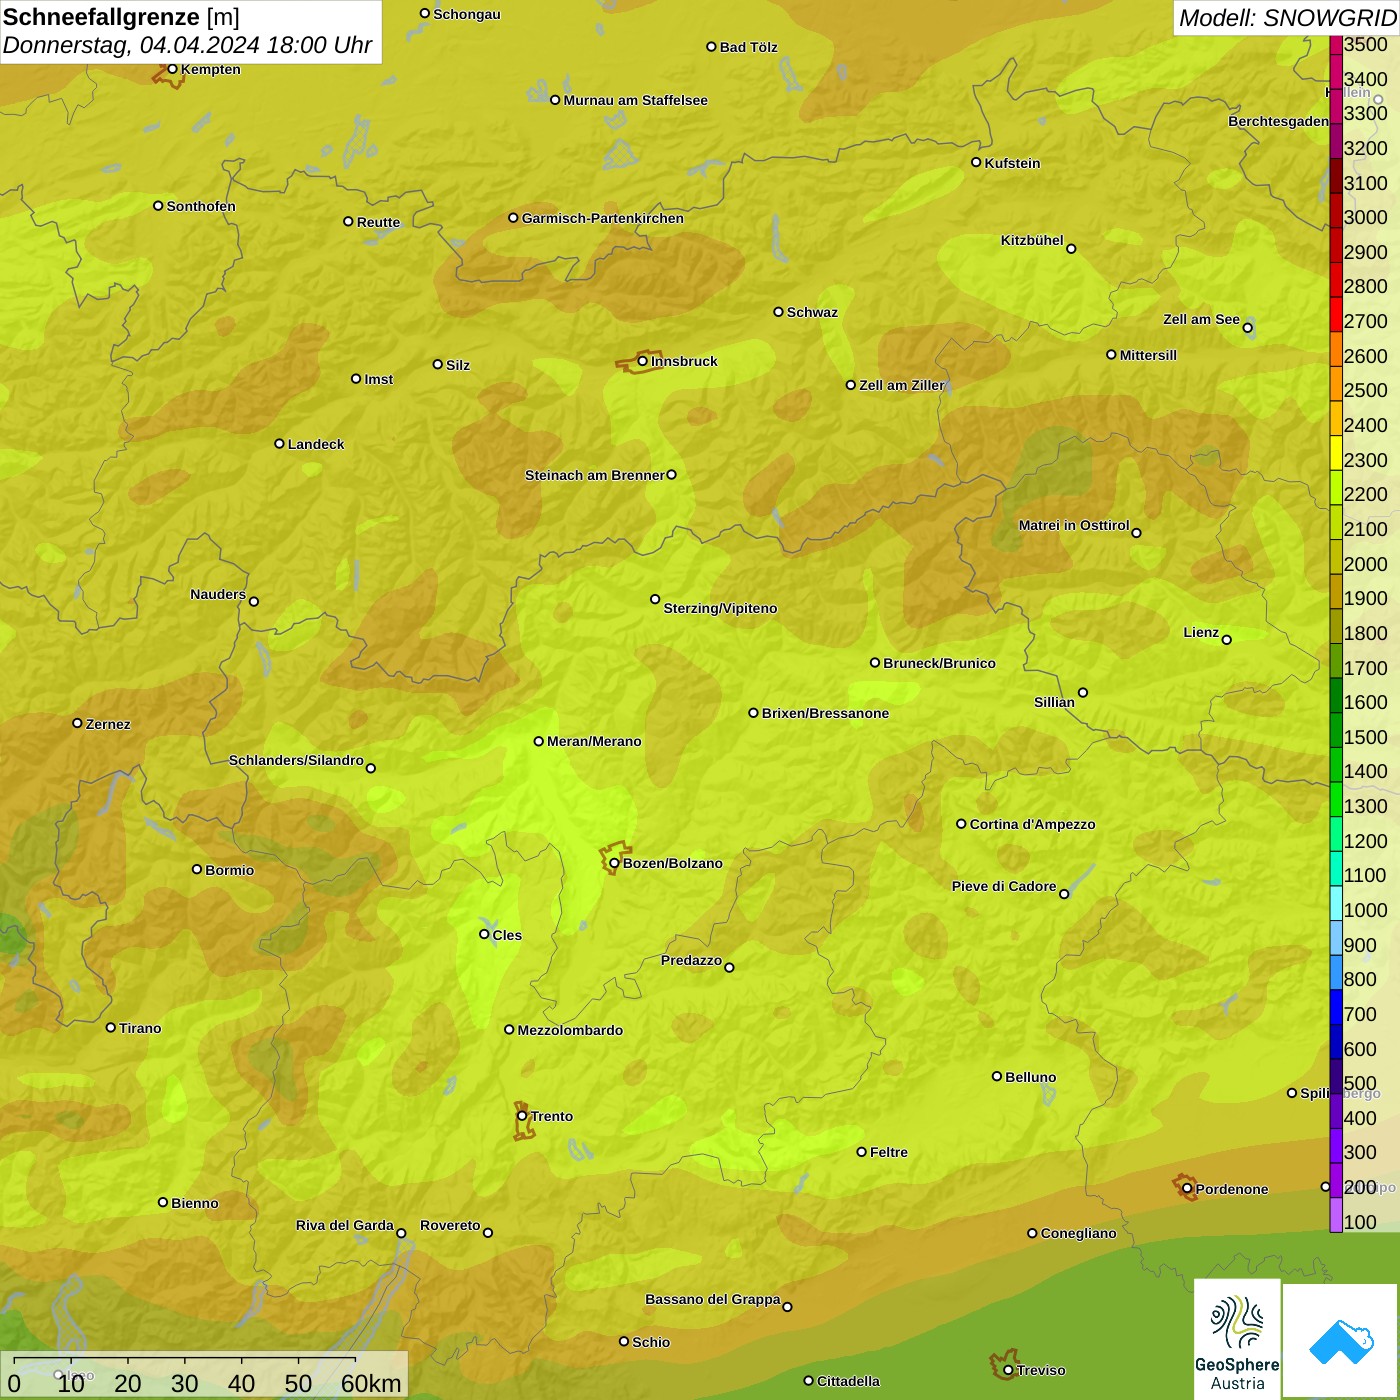Select the Innsbruck city marker dot
Image resolution: width=1400 pixels, height=1400 pixels.
643,361
